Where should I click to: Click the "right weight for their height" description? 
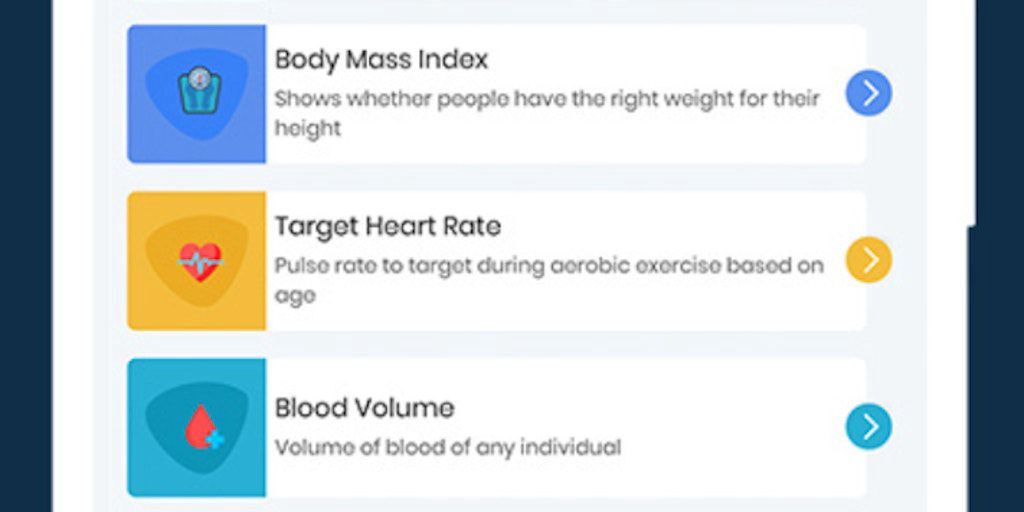click(546, 112)
